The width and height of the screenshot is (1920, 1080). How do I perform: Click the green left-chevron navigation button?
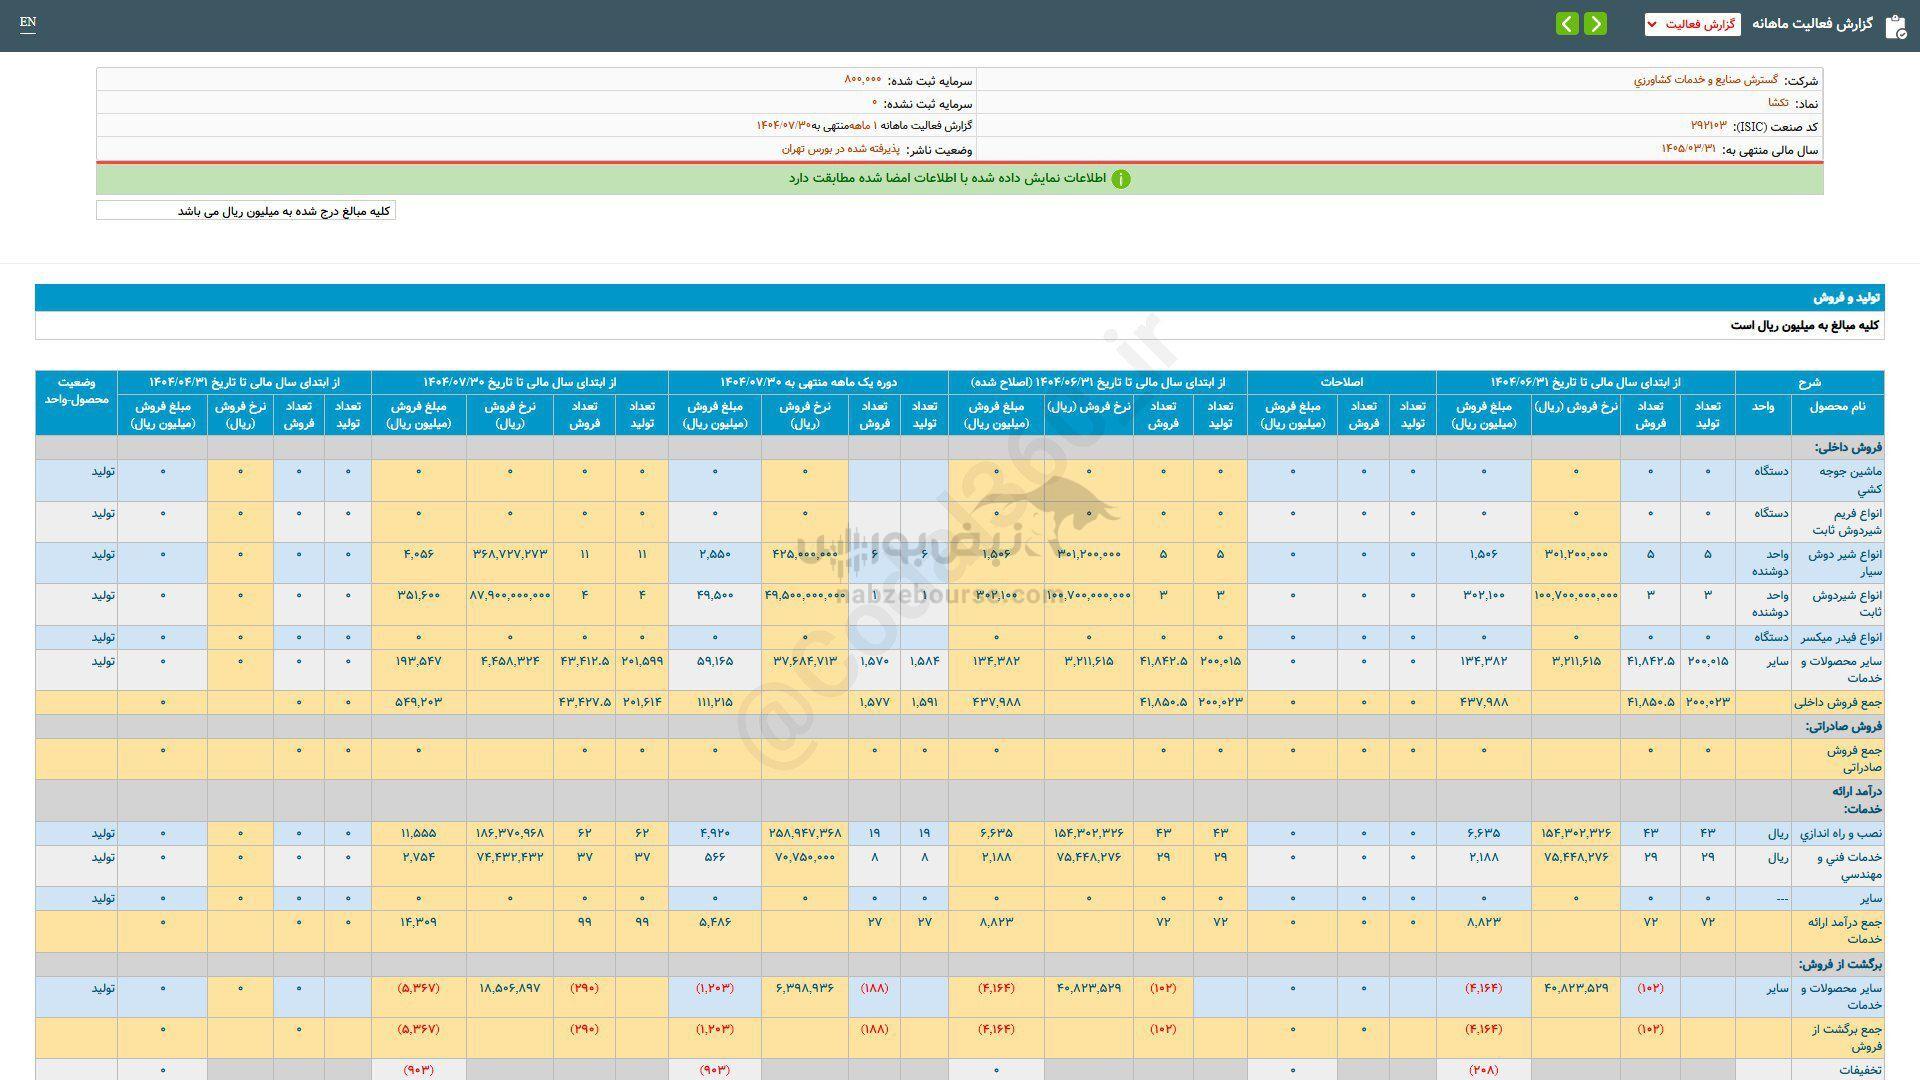[x=1567, y=24]
